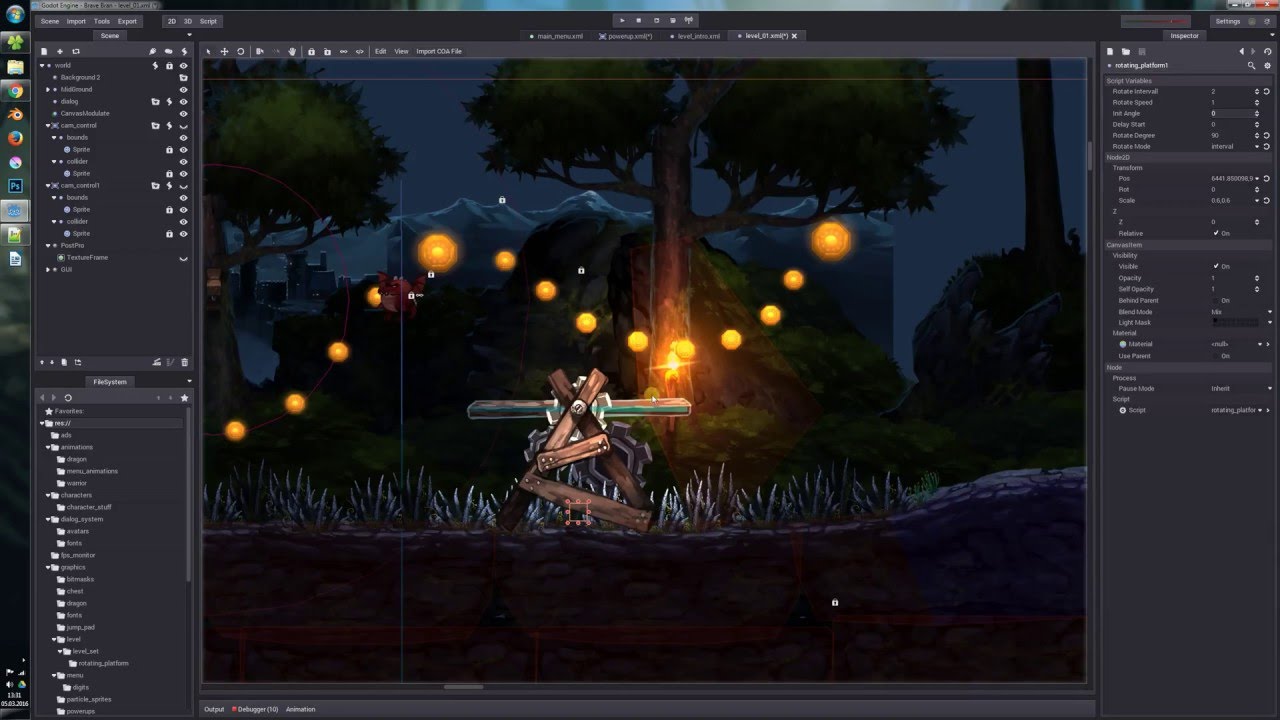The width and height of the screenshot is (1280, 720).
Task: Click the Init Angle value field
Action: 1232,113
